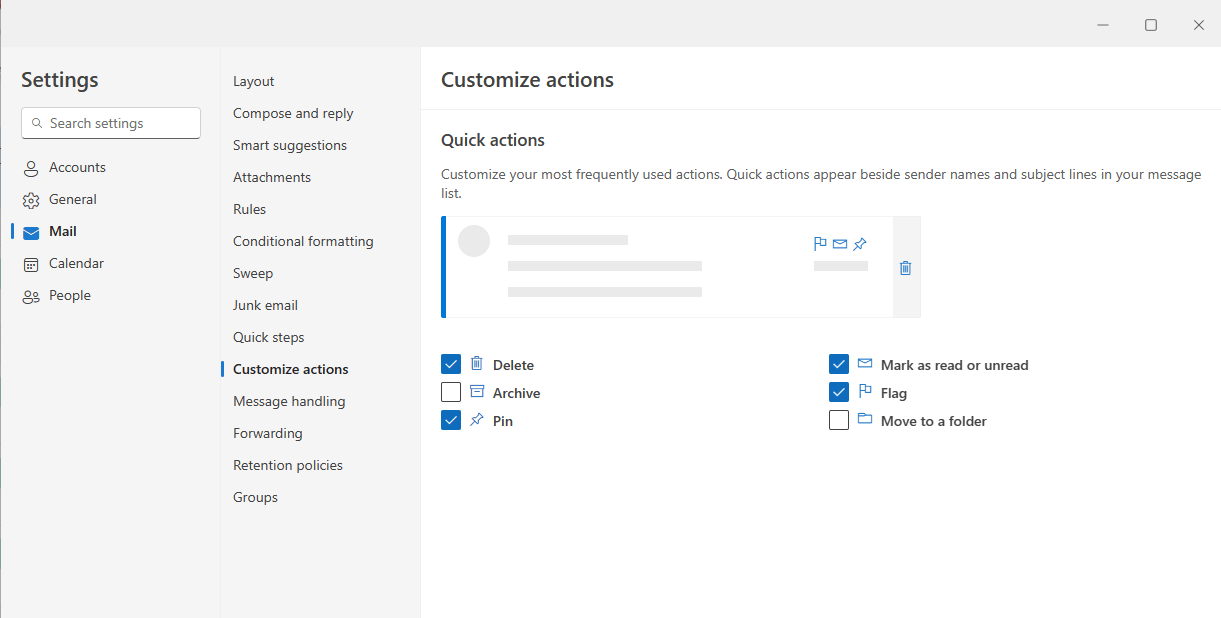Open the Forwarding settings page
Viewport: 1221px width, 618px height.
(267, 433)
